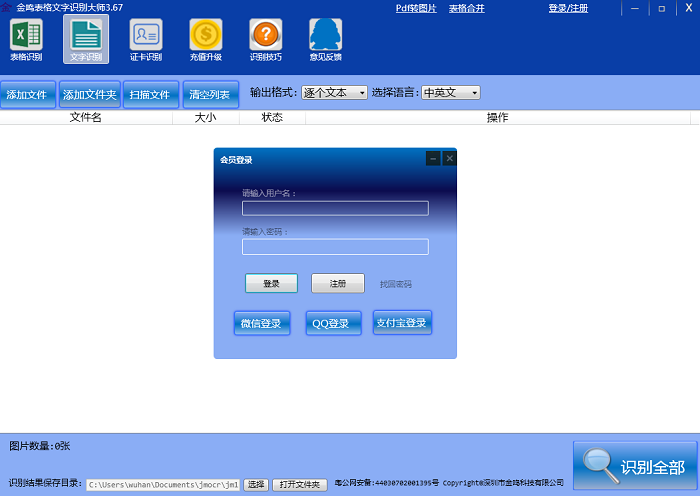Click the 文件名 column header

pos(86,117)
